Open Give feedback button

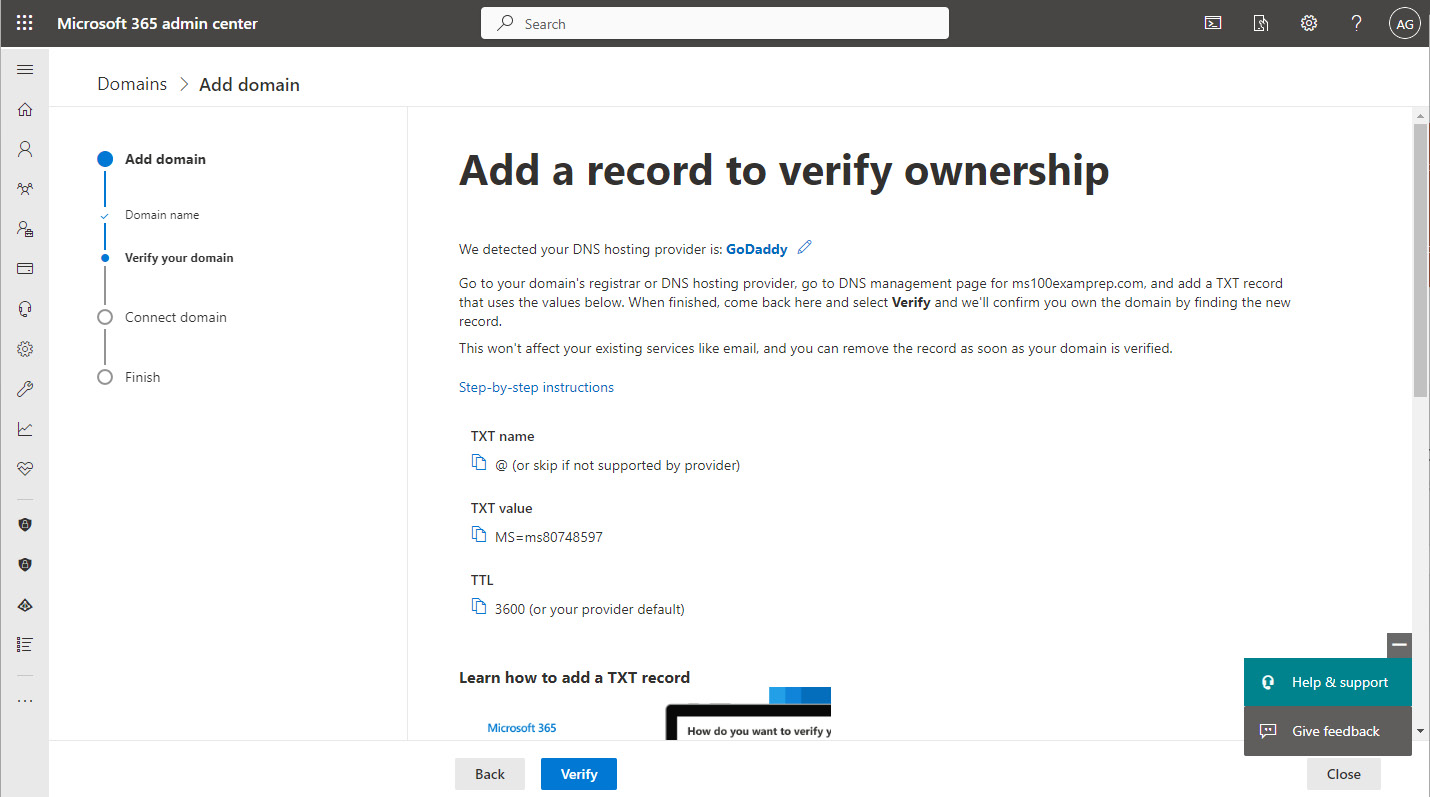pos(1328,731)
